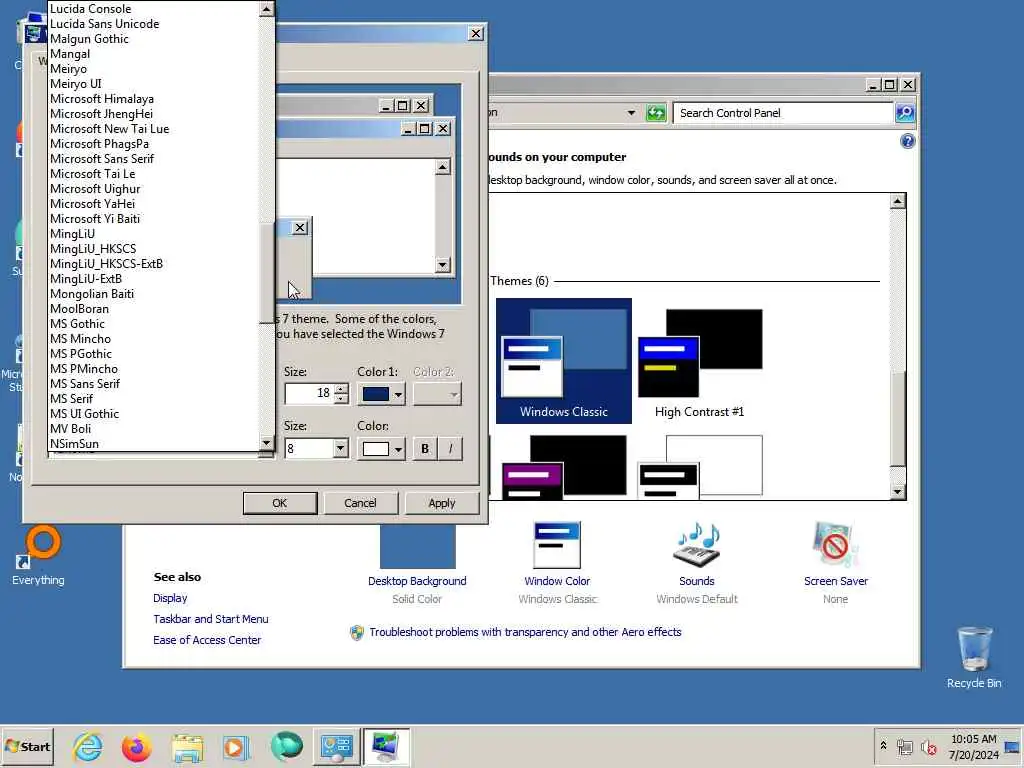Viewport: 1024px width, 768px height.
Task: Show hidden system tray icons
Action: [x=884, y=746]
